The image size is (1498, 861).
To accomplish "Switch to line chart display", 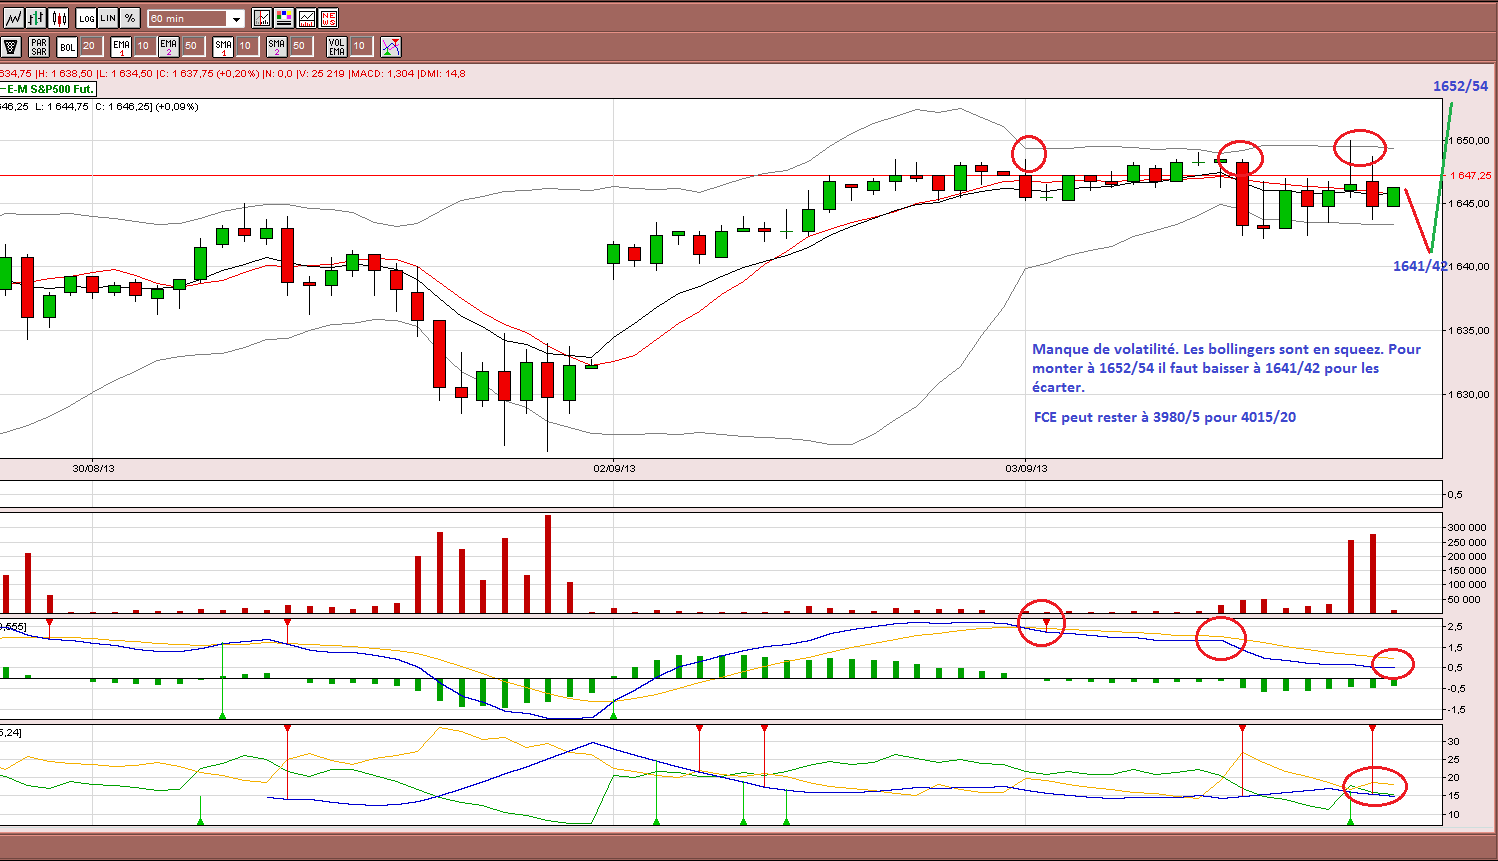I will click(x=14, y=18).
